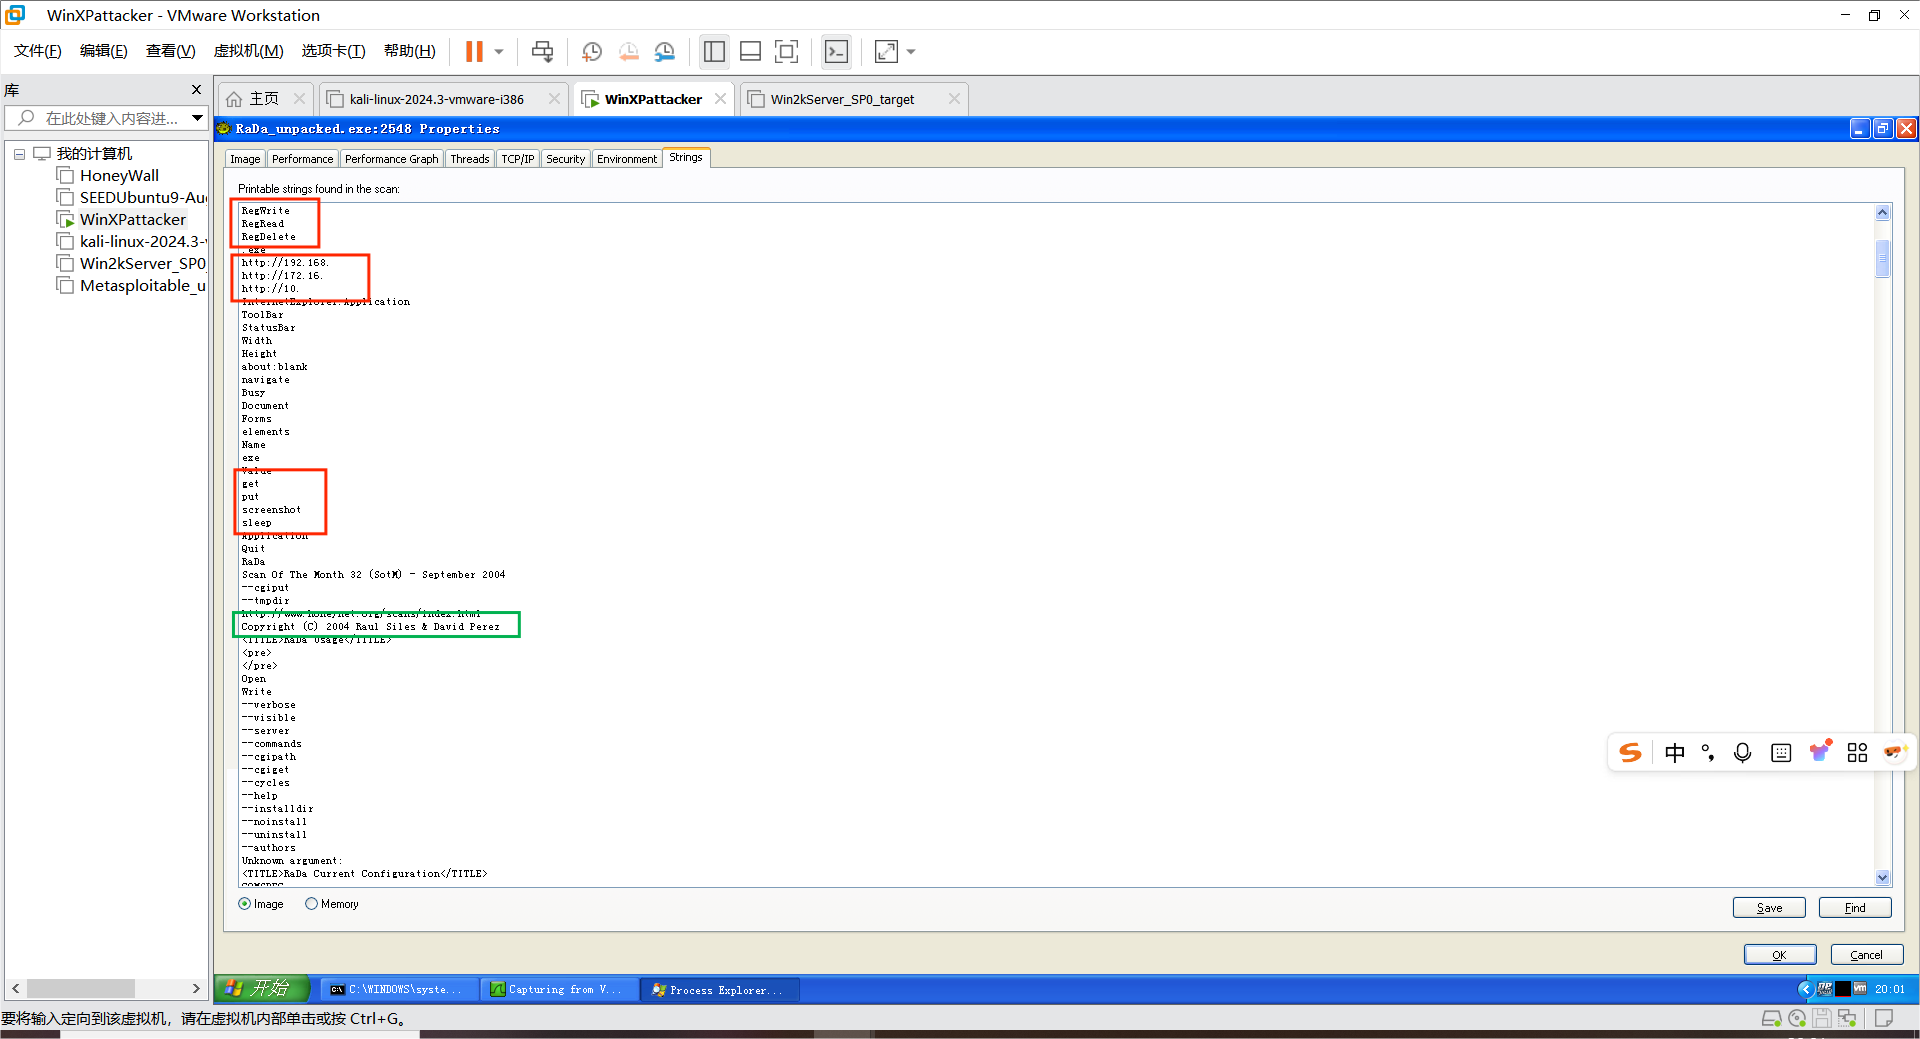Enter full screen mode in VMware
The width and height of the screenshot is (1920, 1039).
pos(787,52)
